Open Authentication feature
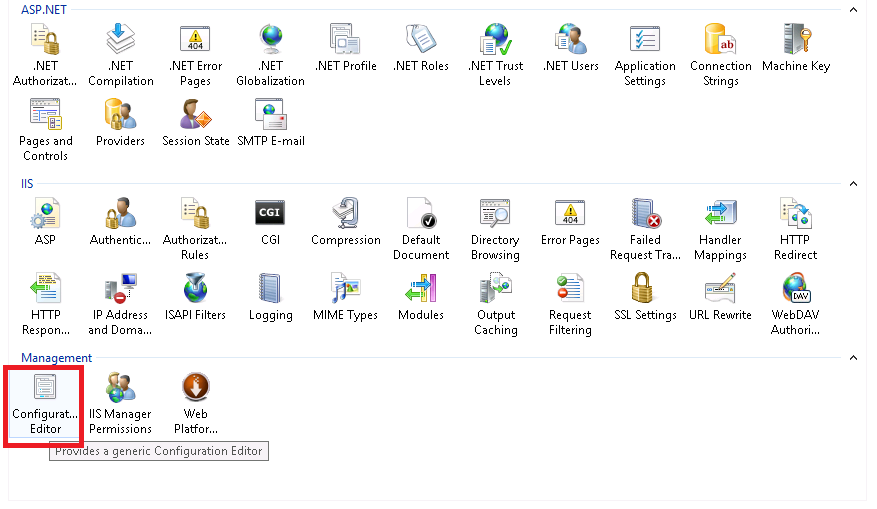The width and height of the screenshot is (877, 509). [x=120, y=221]
